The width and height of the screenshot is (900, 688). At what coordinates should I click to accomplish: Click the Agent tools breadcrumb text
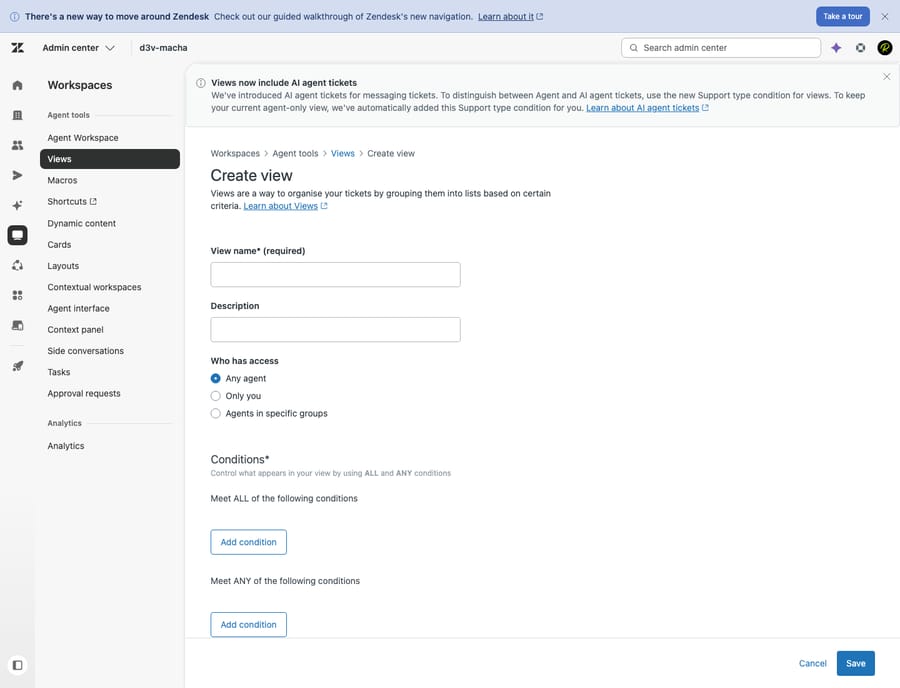(295, 153)
